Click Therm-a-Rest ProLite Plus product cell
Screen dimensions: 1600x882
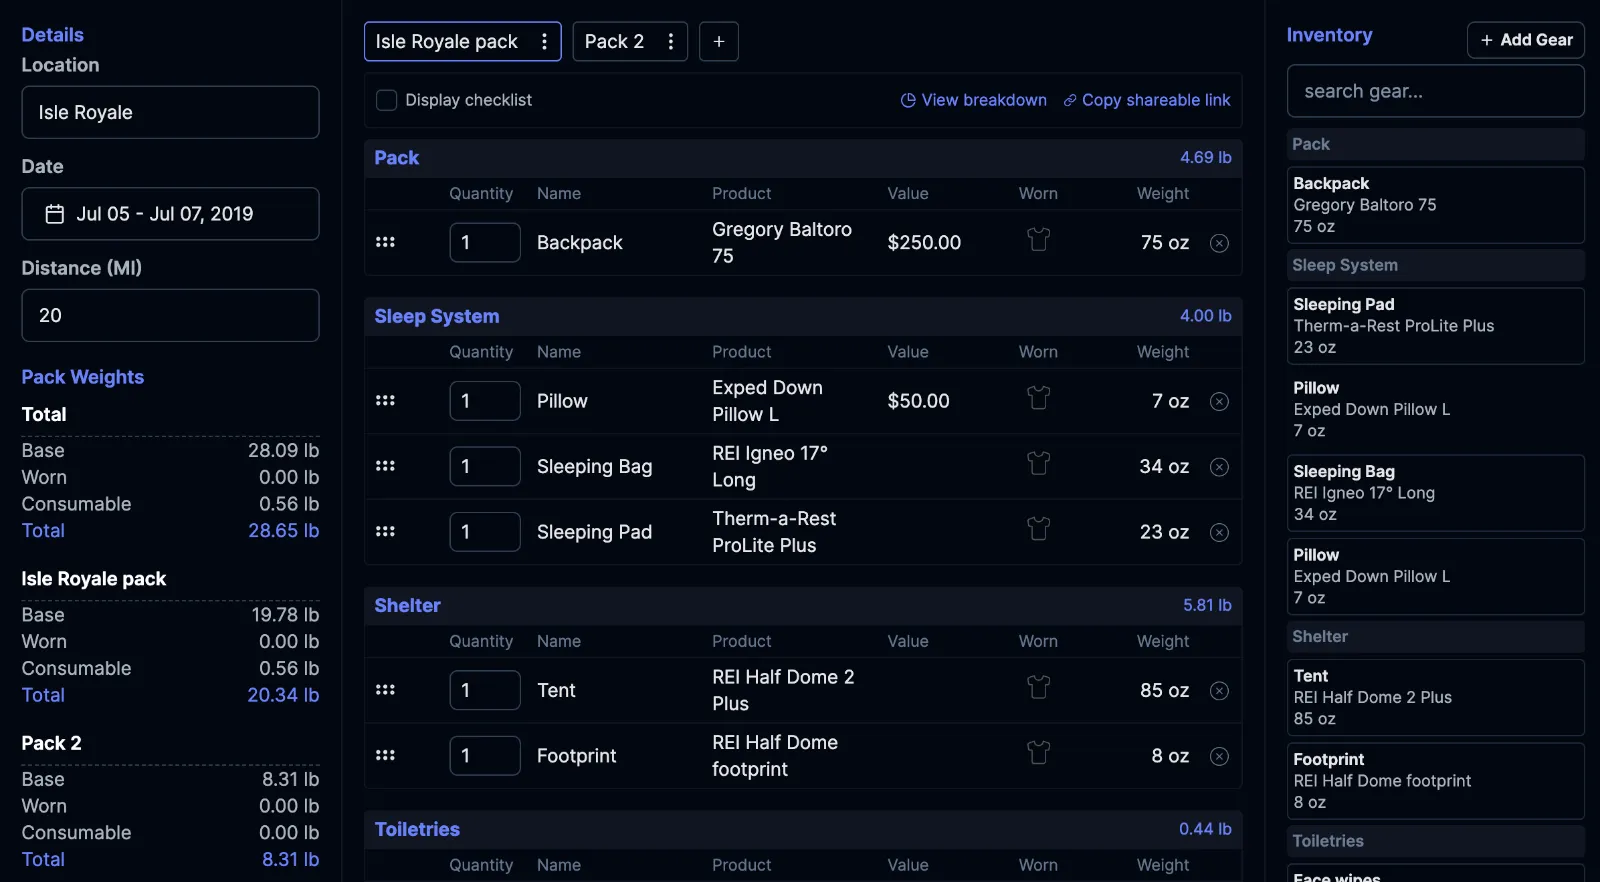774,532
